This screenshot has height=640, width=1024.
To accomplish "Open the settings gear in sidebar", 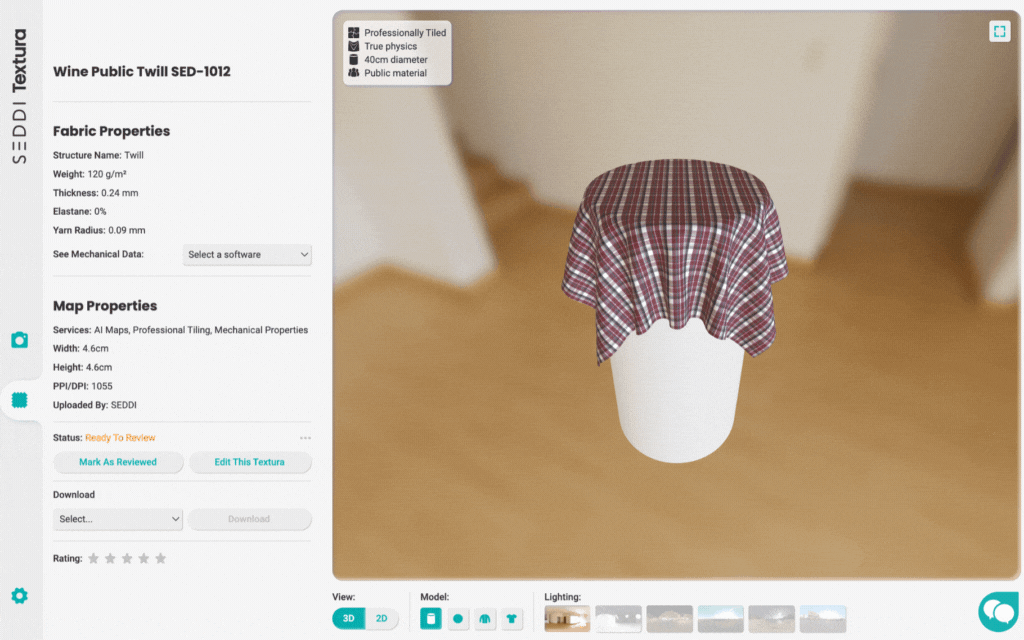I will [19, 594].
